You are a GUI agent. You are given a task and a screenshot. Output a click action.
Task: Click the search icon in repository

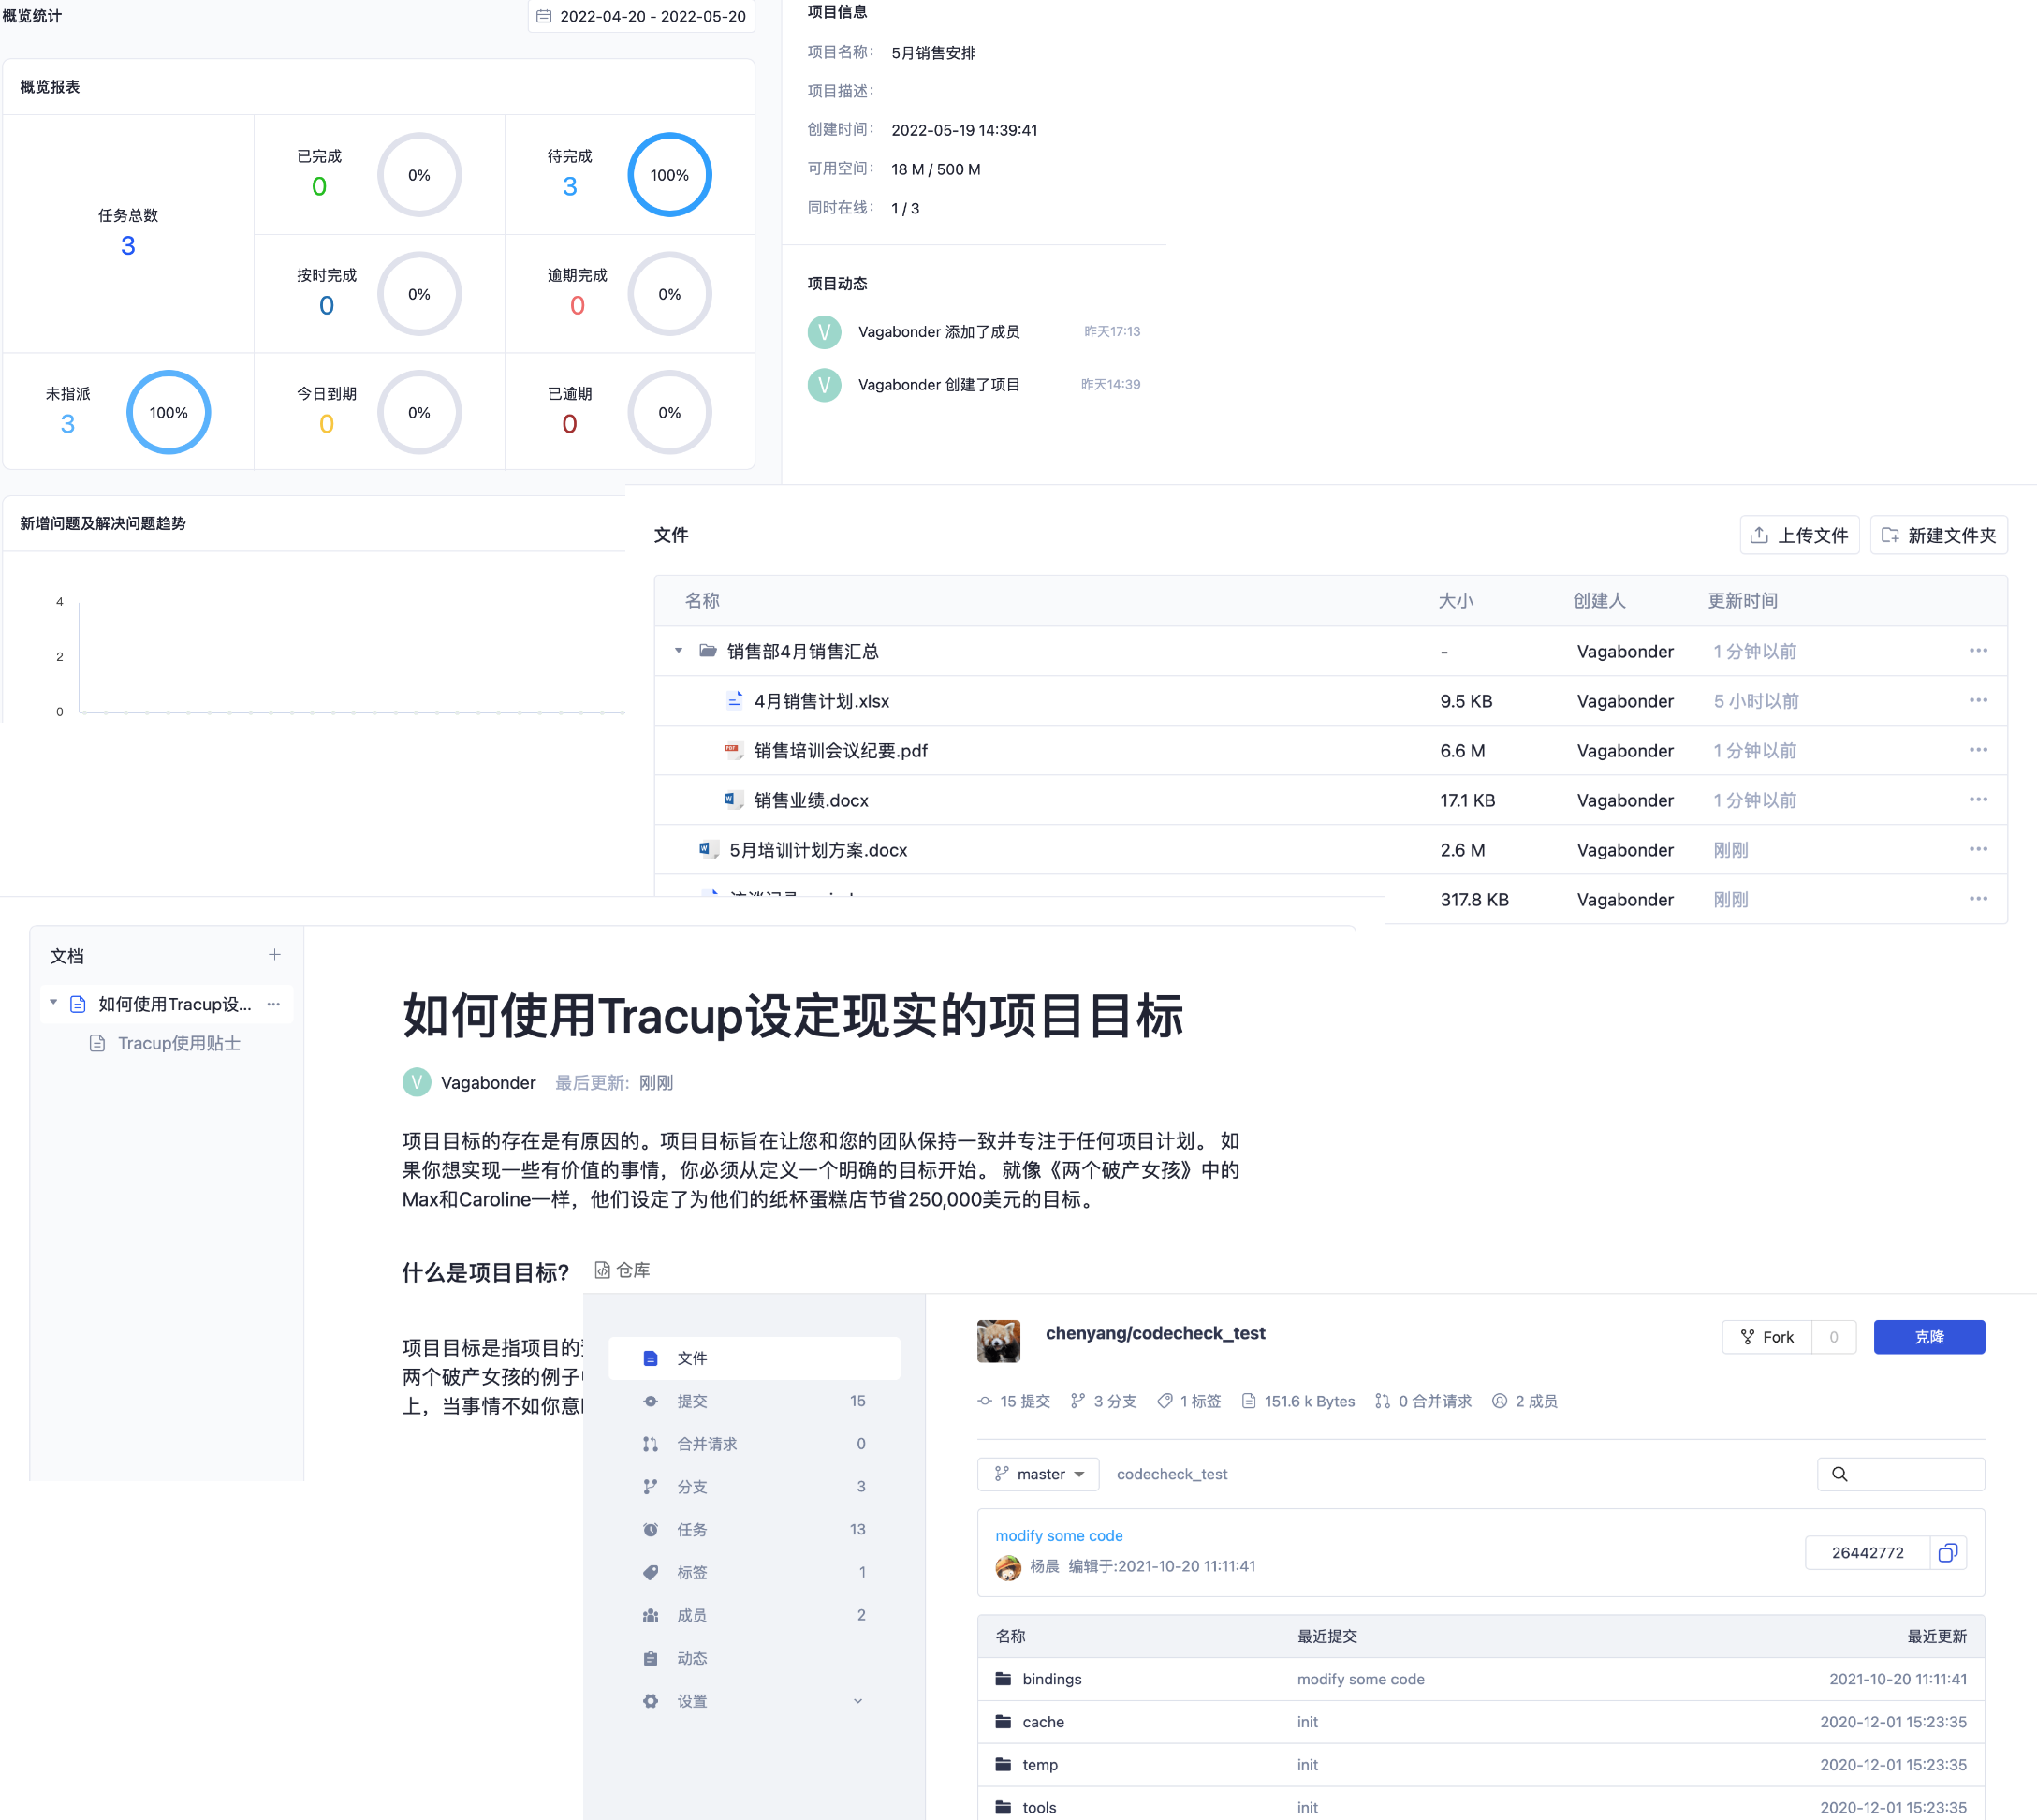click(1839, 1474)
